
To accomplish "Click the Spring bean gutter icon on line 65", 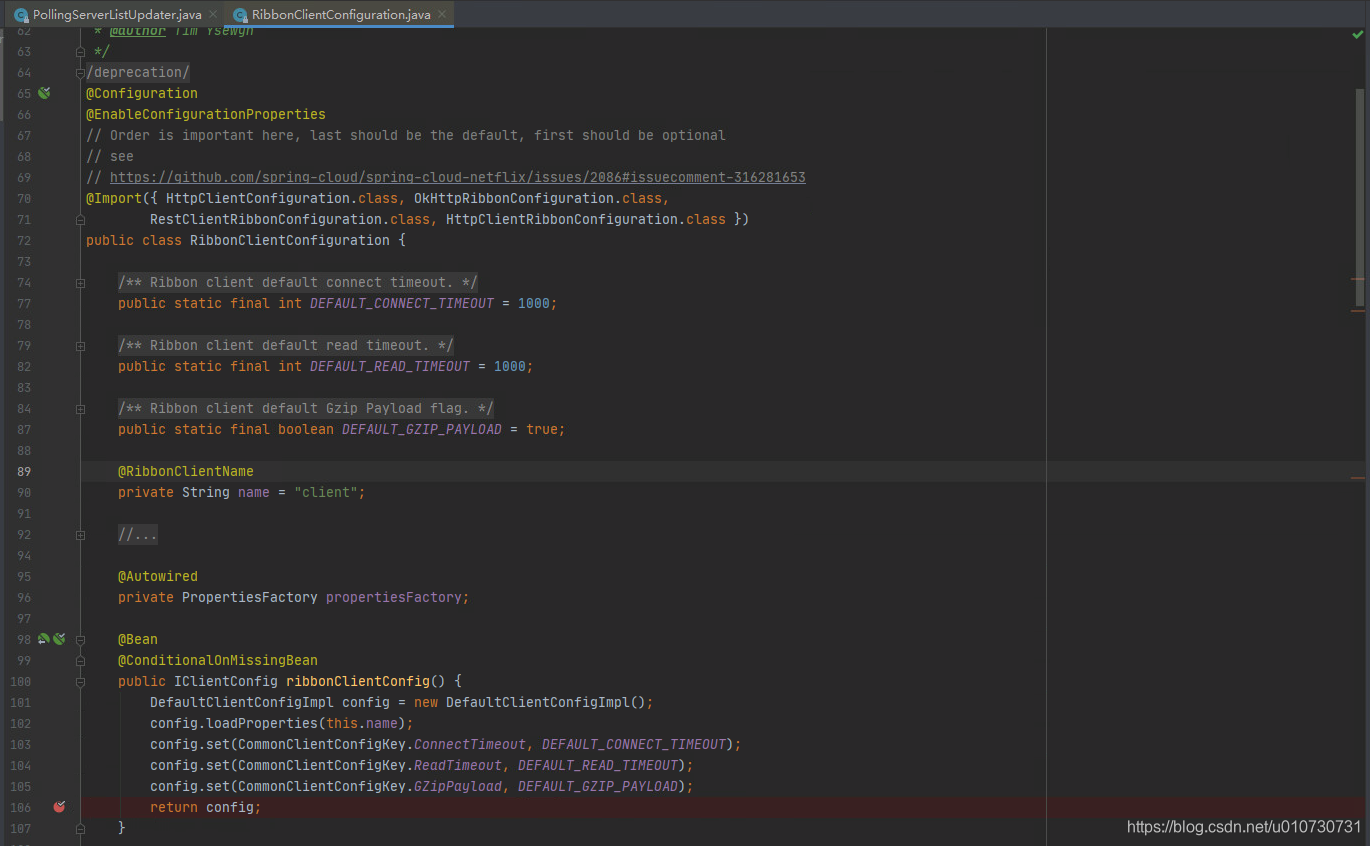I will 44,93.
